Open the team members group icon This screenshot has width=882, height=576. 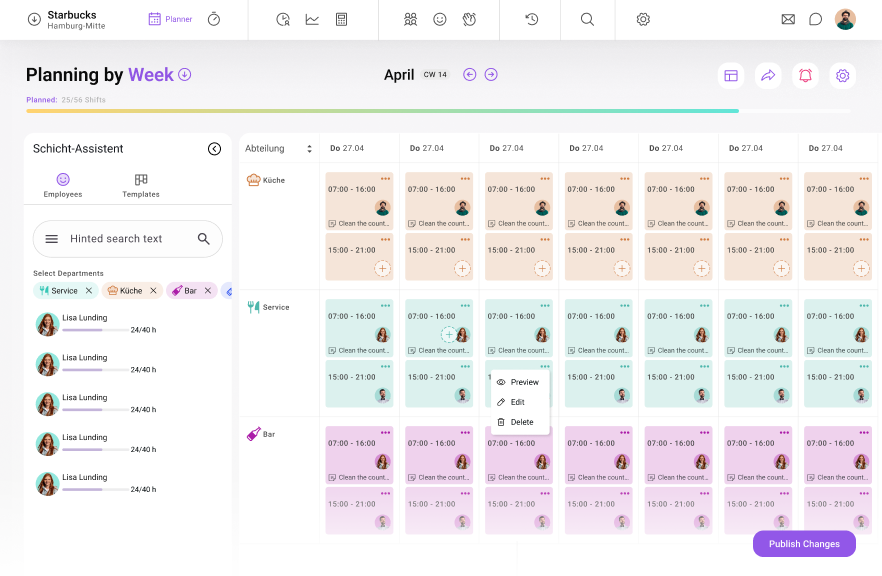[410, 19]
